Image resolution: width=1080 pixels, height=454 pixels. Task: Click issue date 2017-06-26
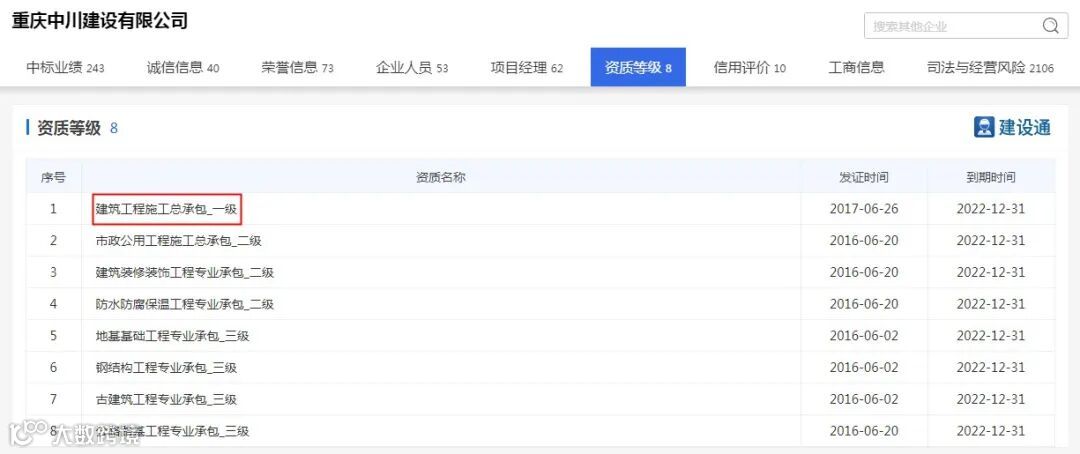click(864, 209)
